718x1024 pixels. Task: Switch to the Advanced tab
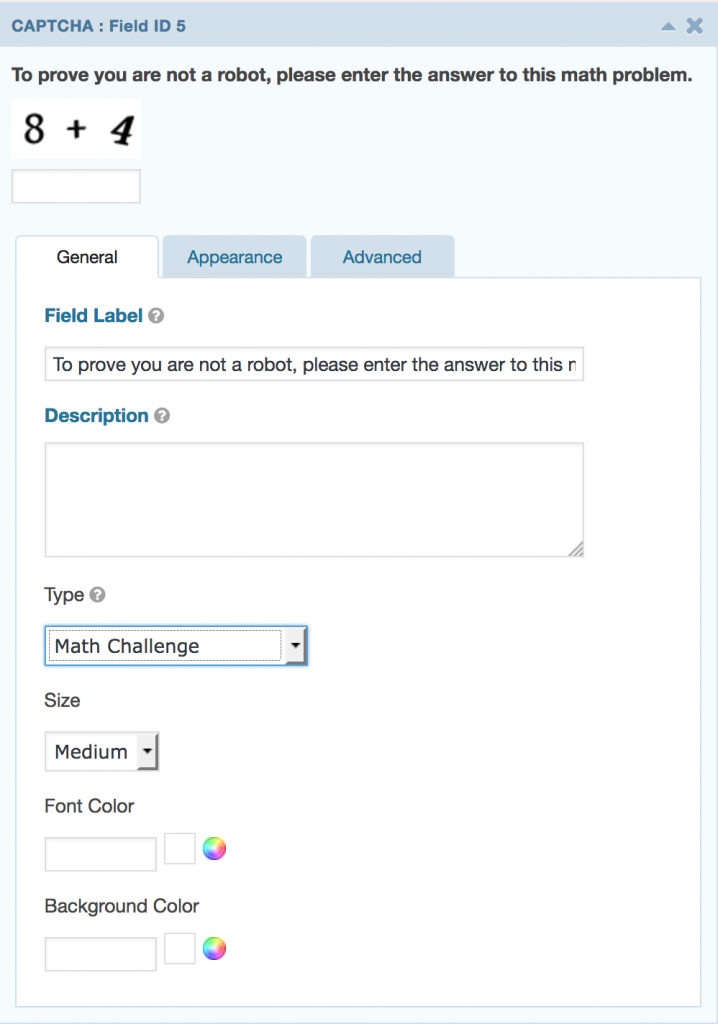[x=381, y=257]
